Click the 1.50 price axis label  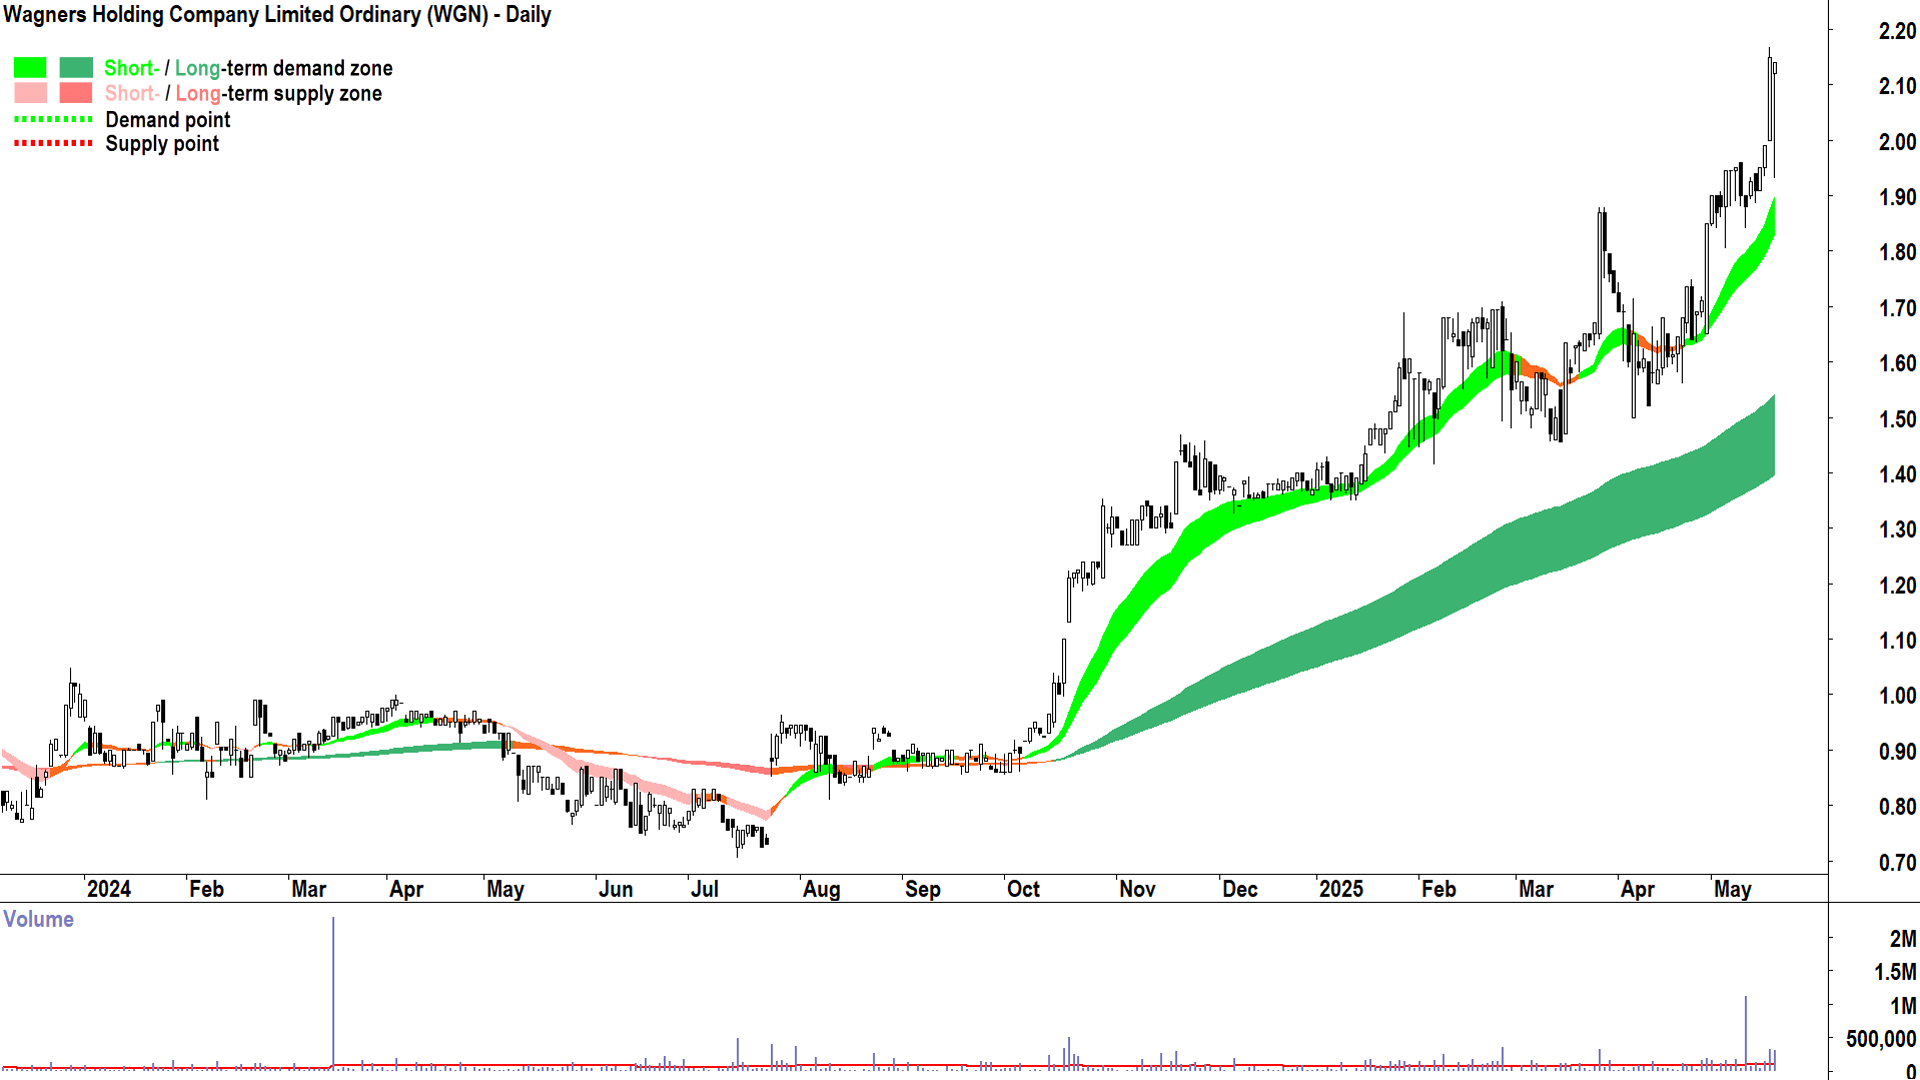pyautogui.click(x=1897, y=419)
